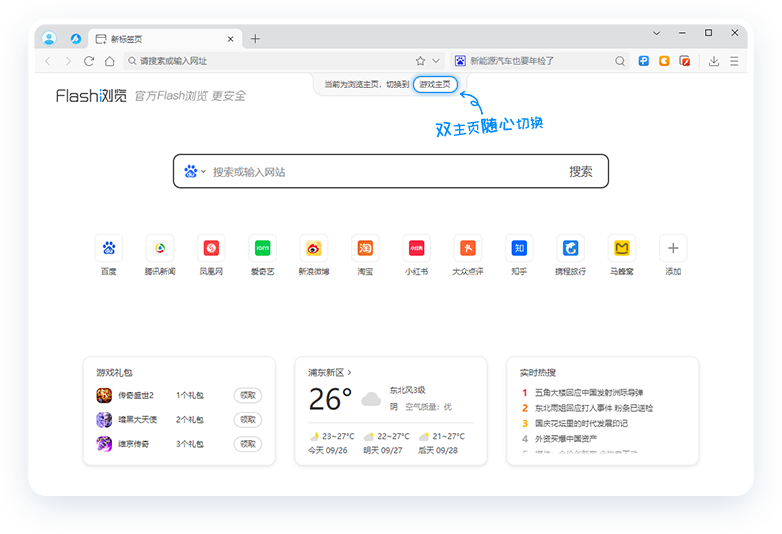Screen dimensions: 782x534
Task: Open 游戏礼包 section title
Action: 114,372
